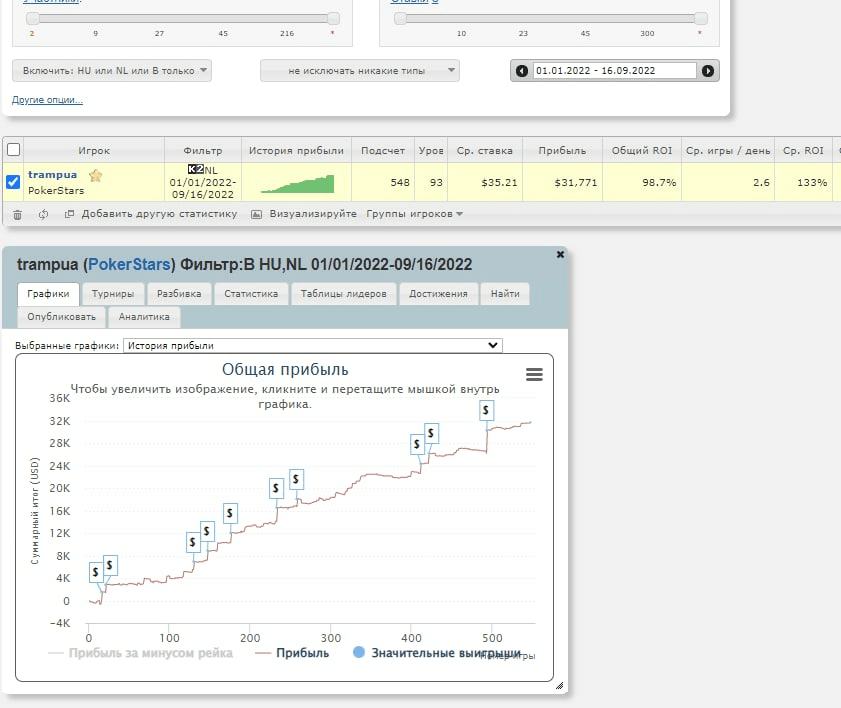Click the level value '93'
Screen dimensions: 841x708
coord(436,182)
